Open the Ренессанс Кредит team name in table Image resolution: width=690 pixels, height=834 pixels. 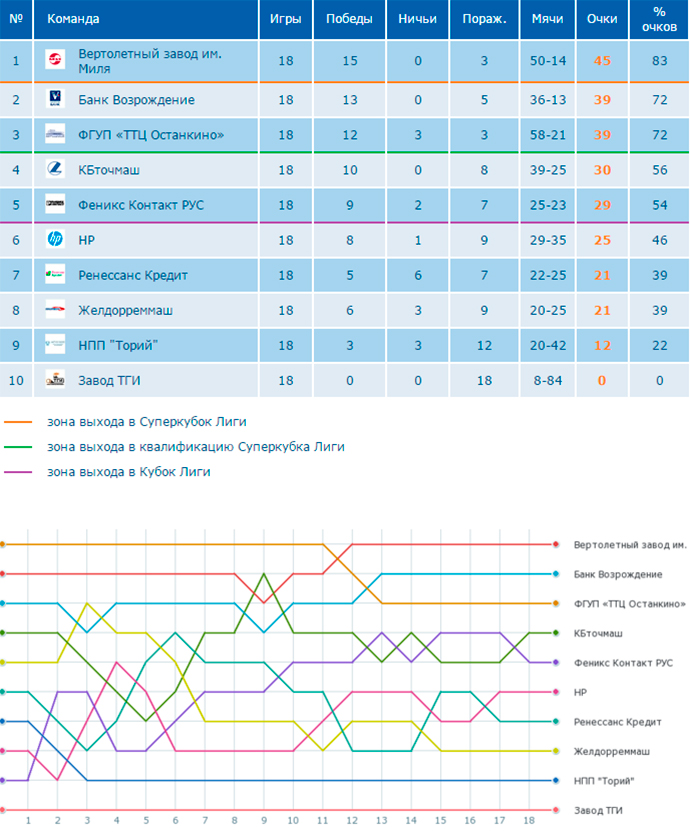pyautogui.click(x=133, y=276)
